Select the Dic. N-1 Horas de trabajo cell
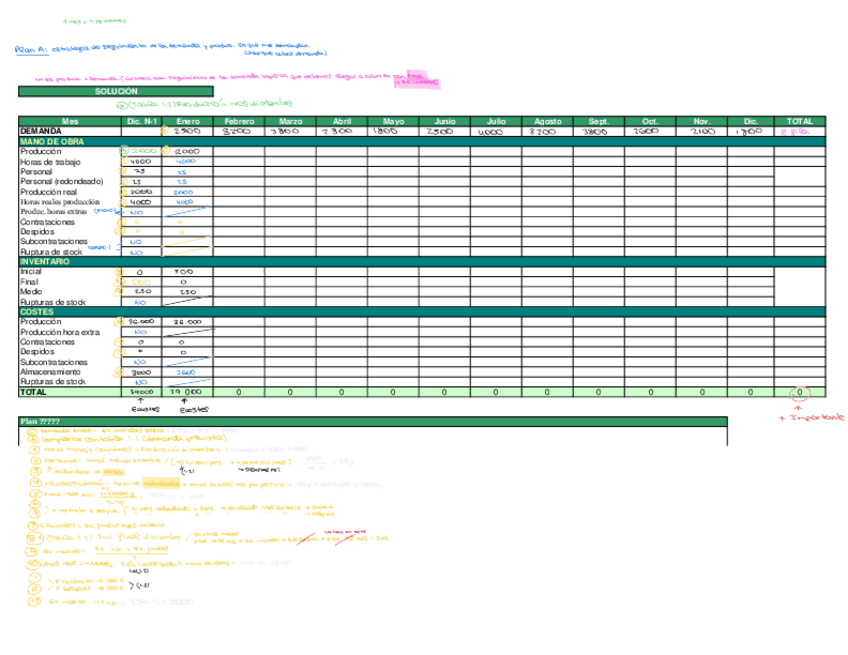The height and width of the screenshot is (655, 848). point(141,162)
